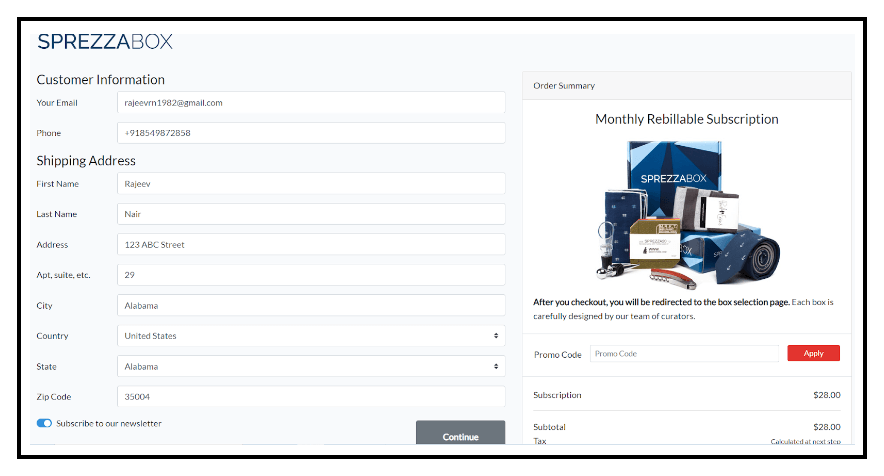Click the Shipping Address heading
The image size is (884, 476).
point(86,161)
